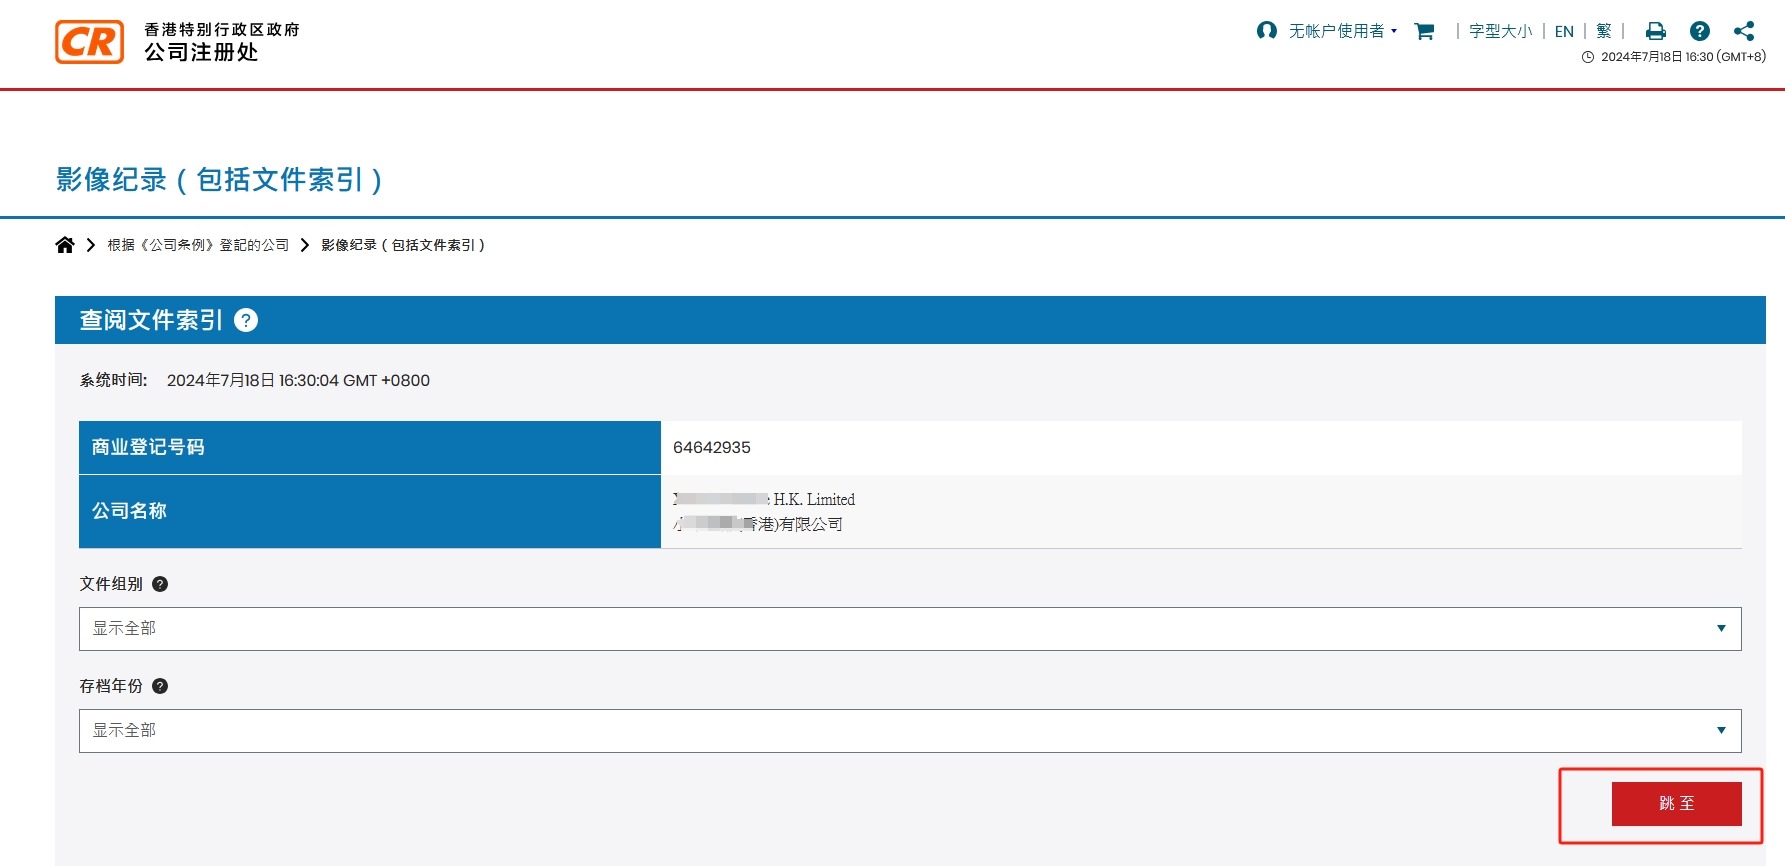The image size is (1785, 866).
Task: Click help icon next to 文件组别
Action: 160,584
